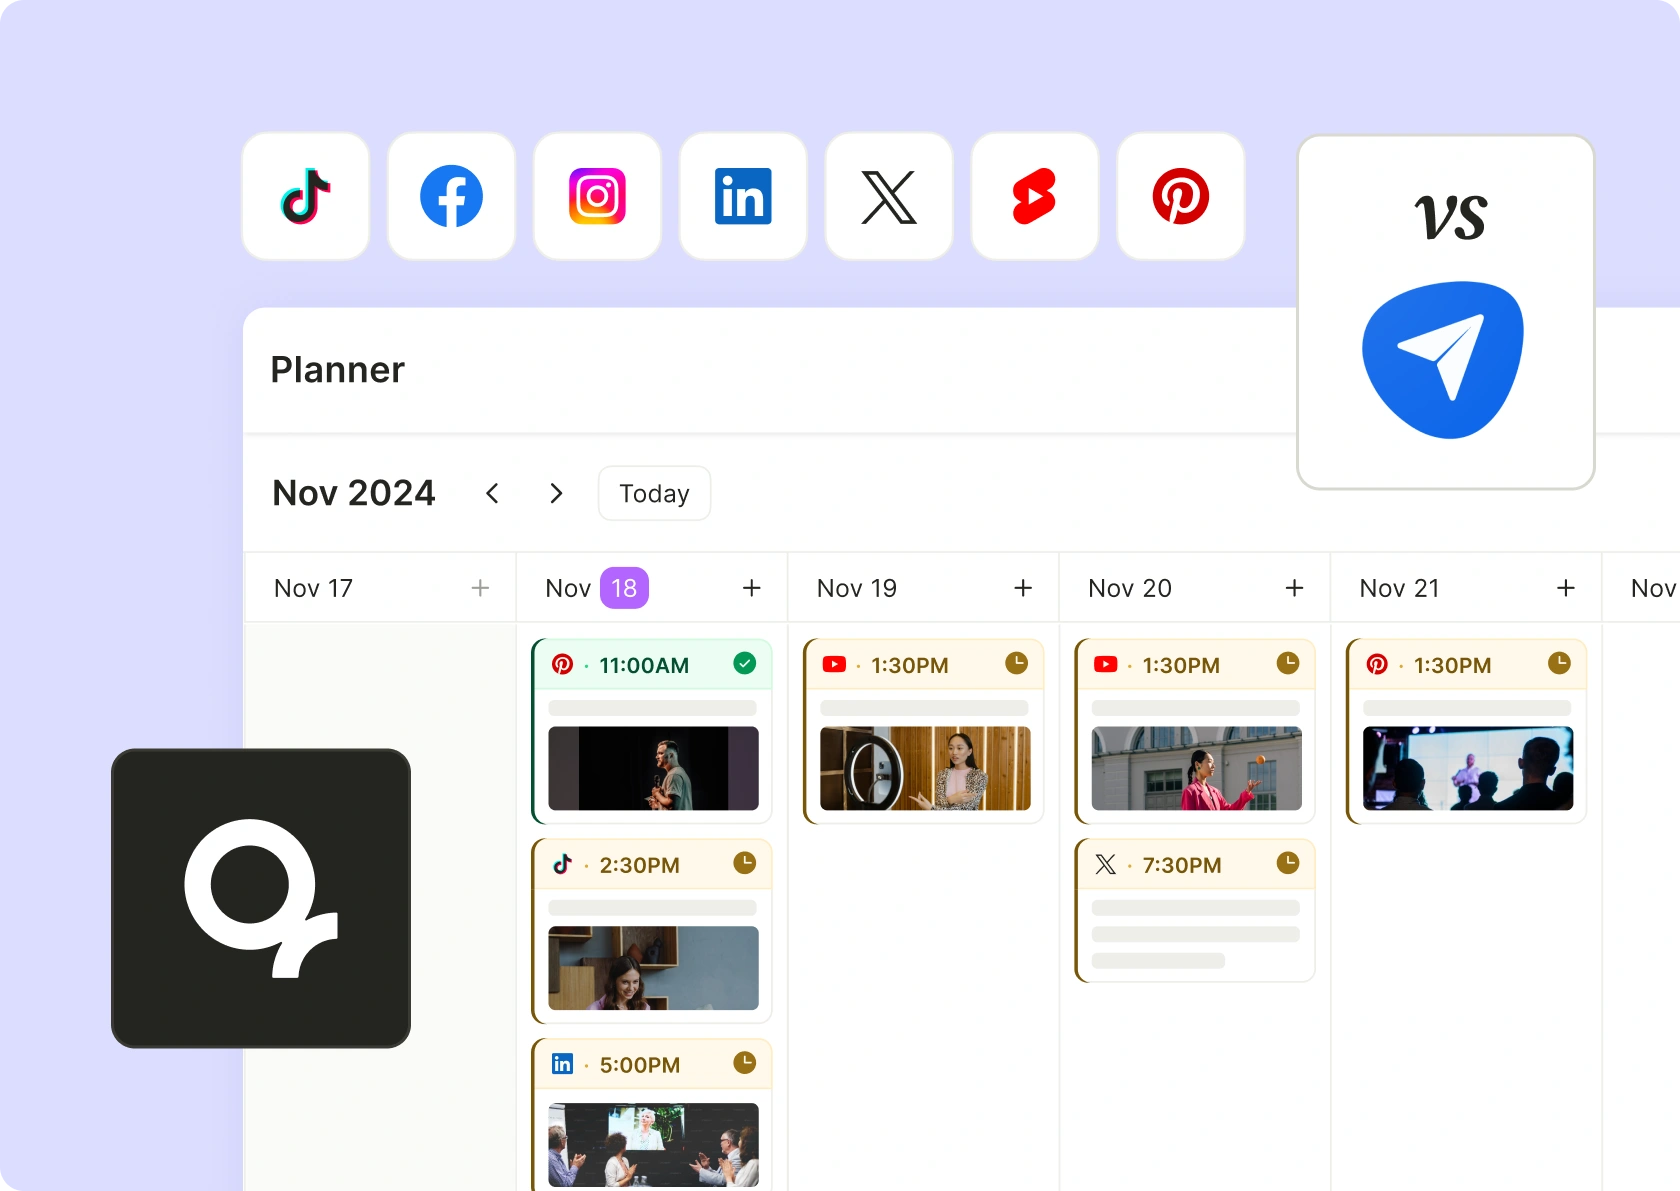Open the 11:00AM Pinterest post card

(x=652, y=731)
